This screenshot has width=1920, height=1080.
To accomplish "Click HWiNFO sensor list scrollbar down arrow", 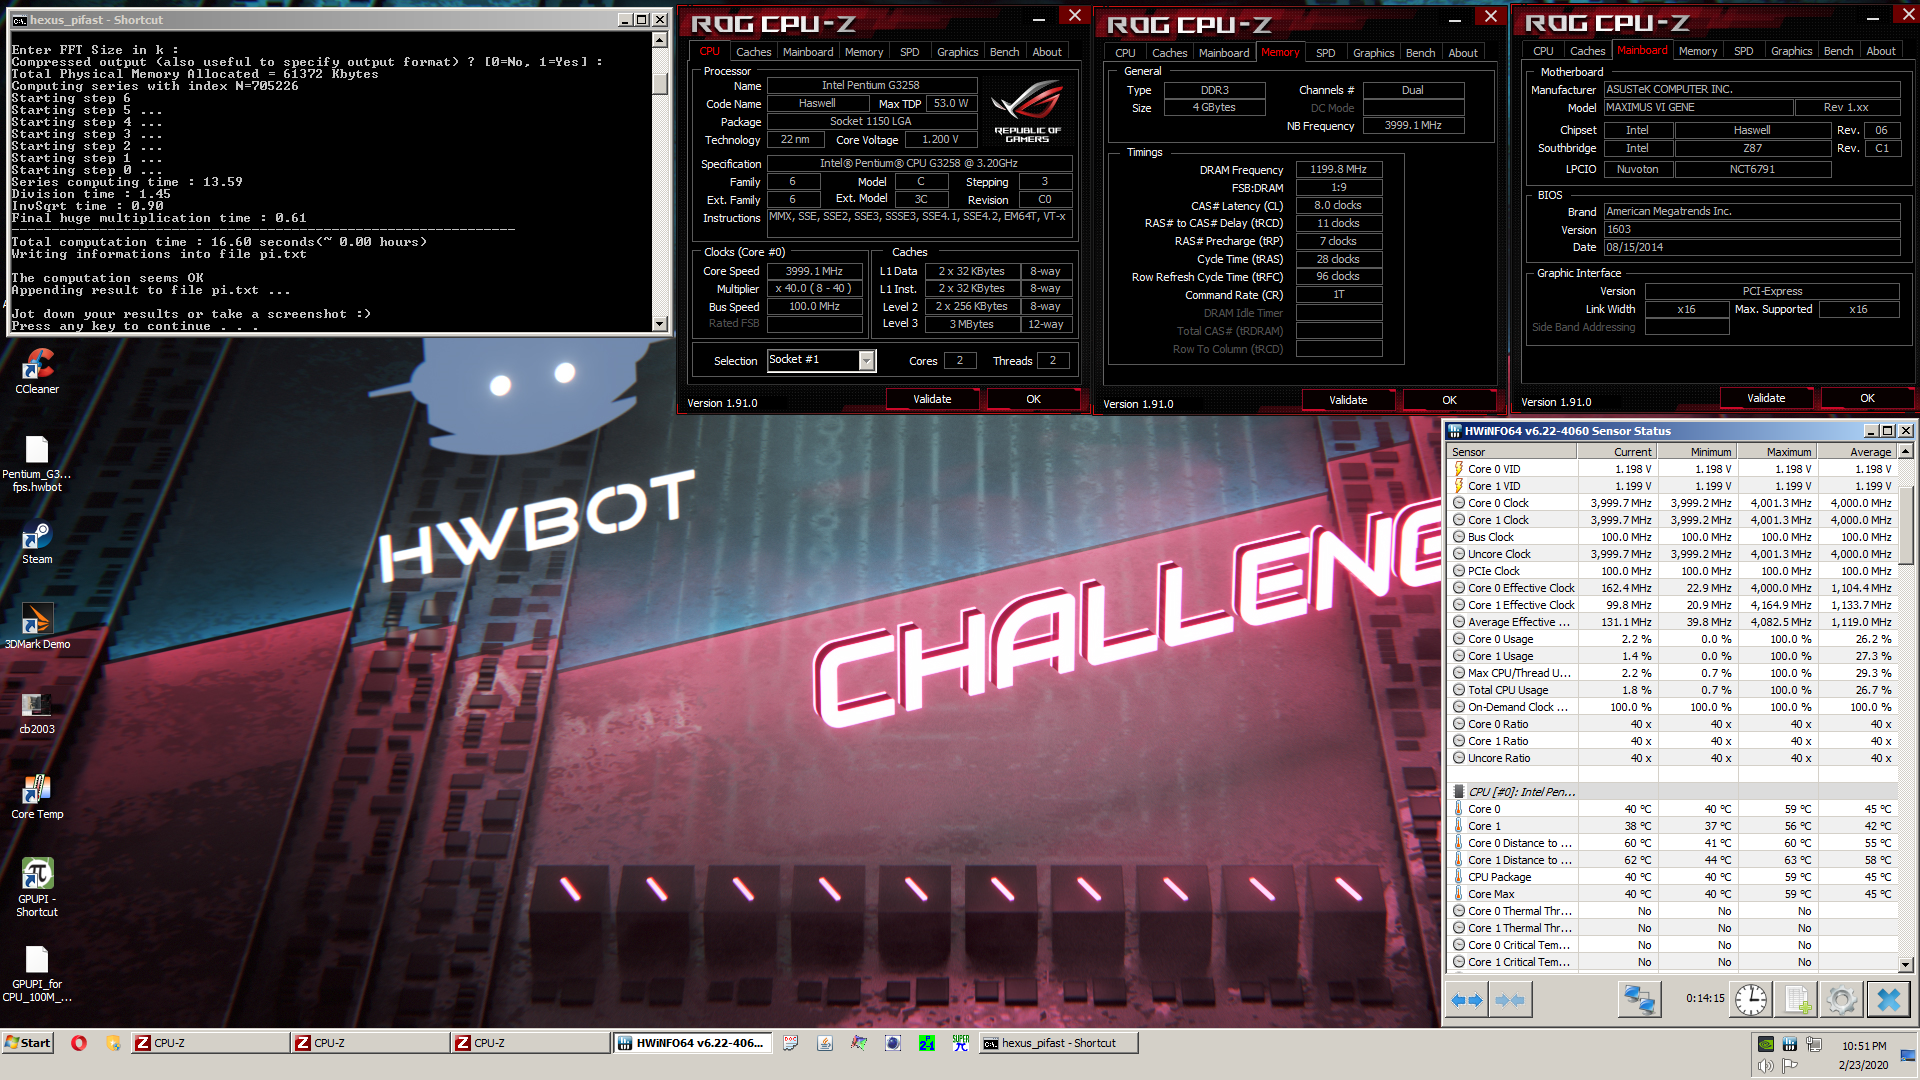I will coord(1905,964).
